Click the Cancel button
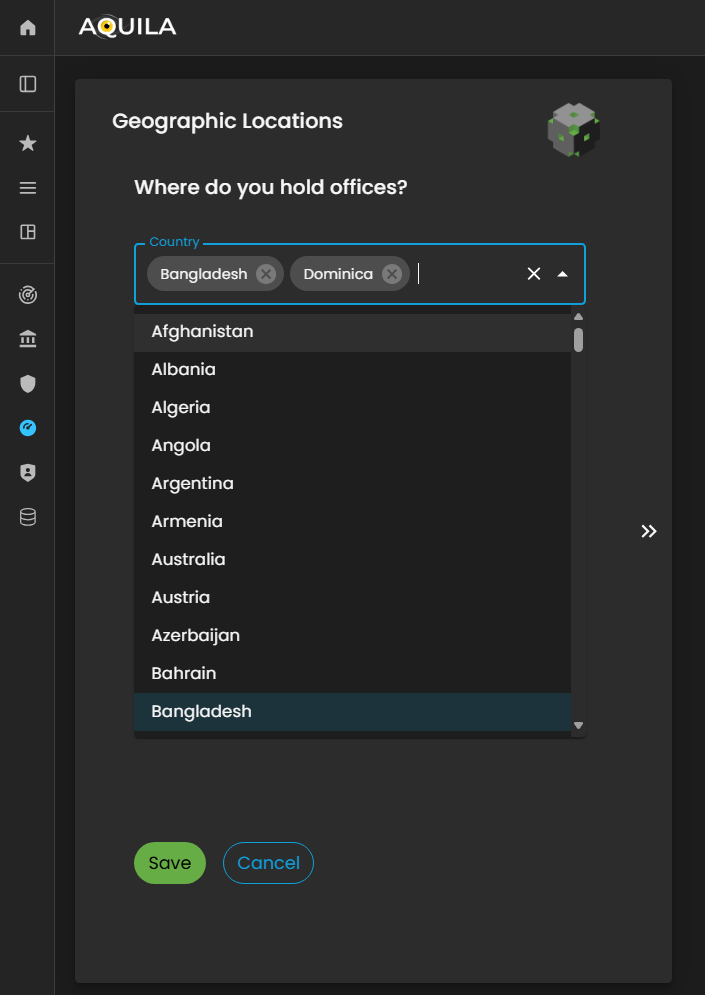705x995 pixels. pos(268,863)
